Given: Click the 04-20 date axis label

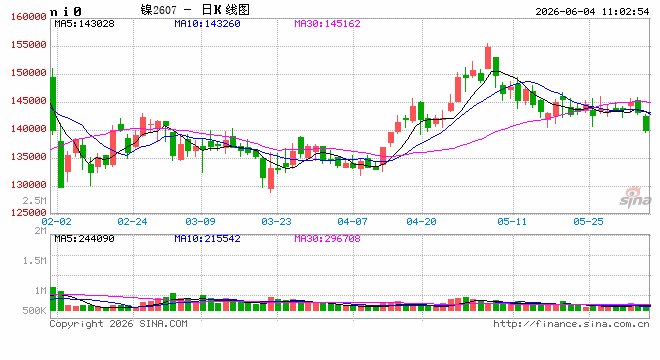Looking at the screenshot, I should point(421,221).
